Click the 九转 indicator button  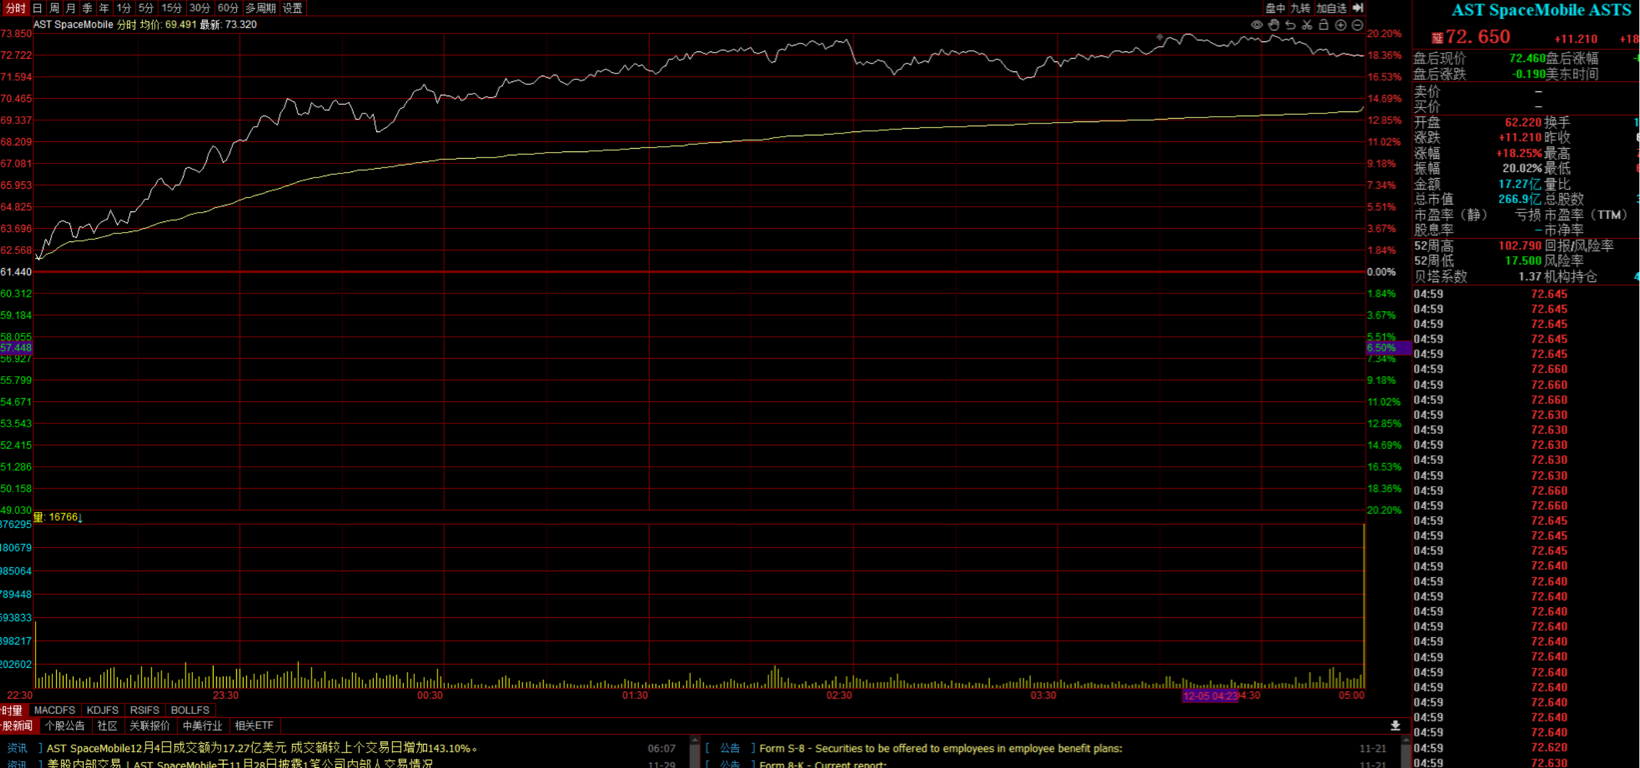(x=1300, y=8)
